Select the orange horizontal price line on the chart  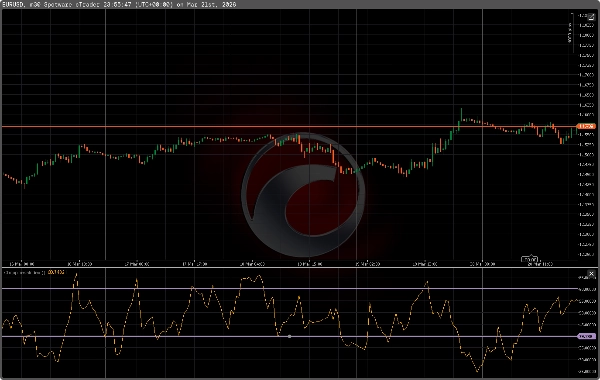click(289, 126)
